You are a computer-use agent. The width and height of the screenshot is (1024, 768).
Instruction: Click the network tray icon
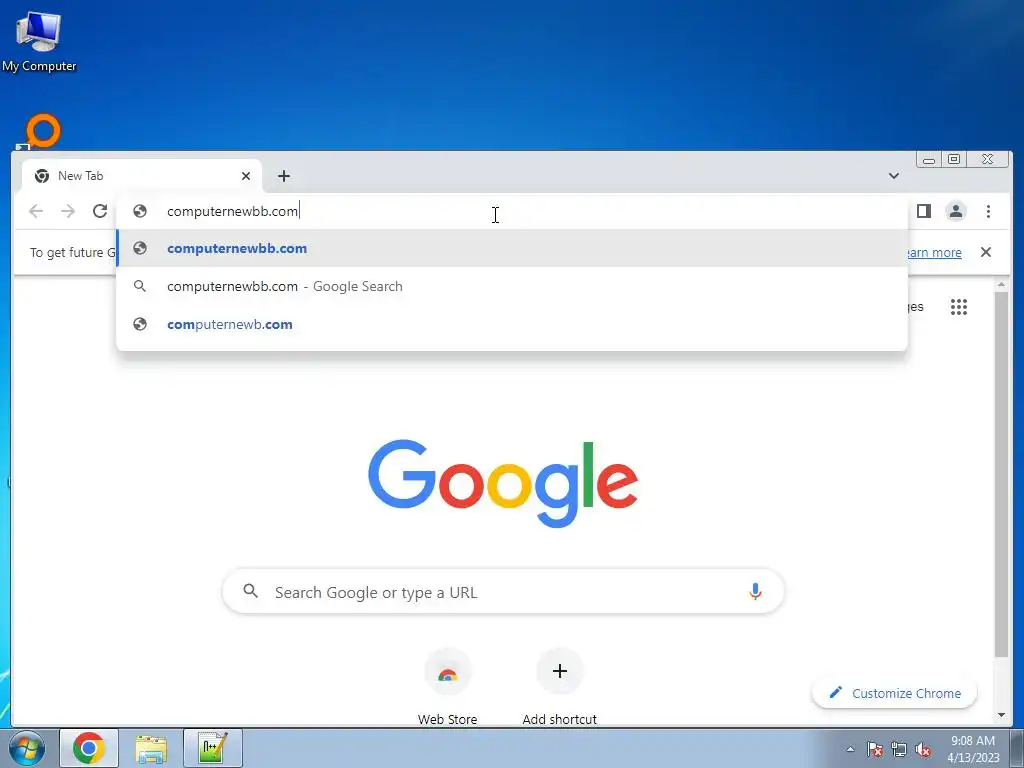899,749
